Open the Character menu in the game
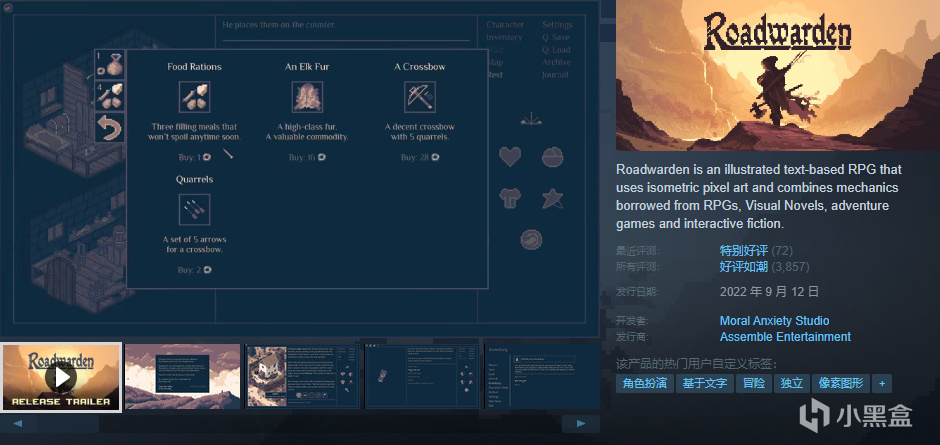 (x=505, y=25)
